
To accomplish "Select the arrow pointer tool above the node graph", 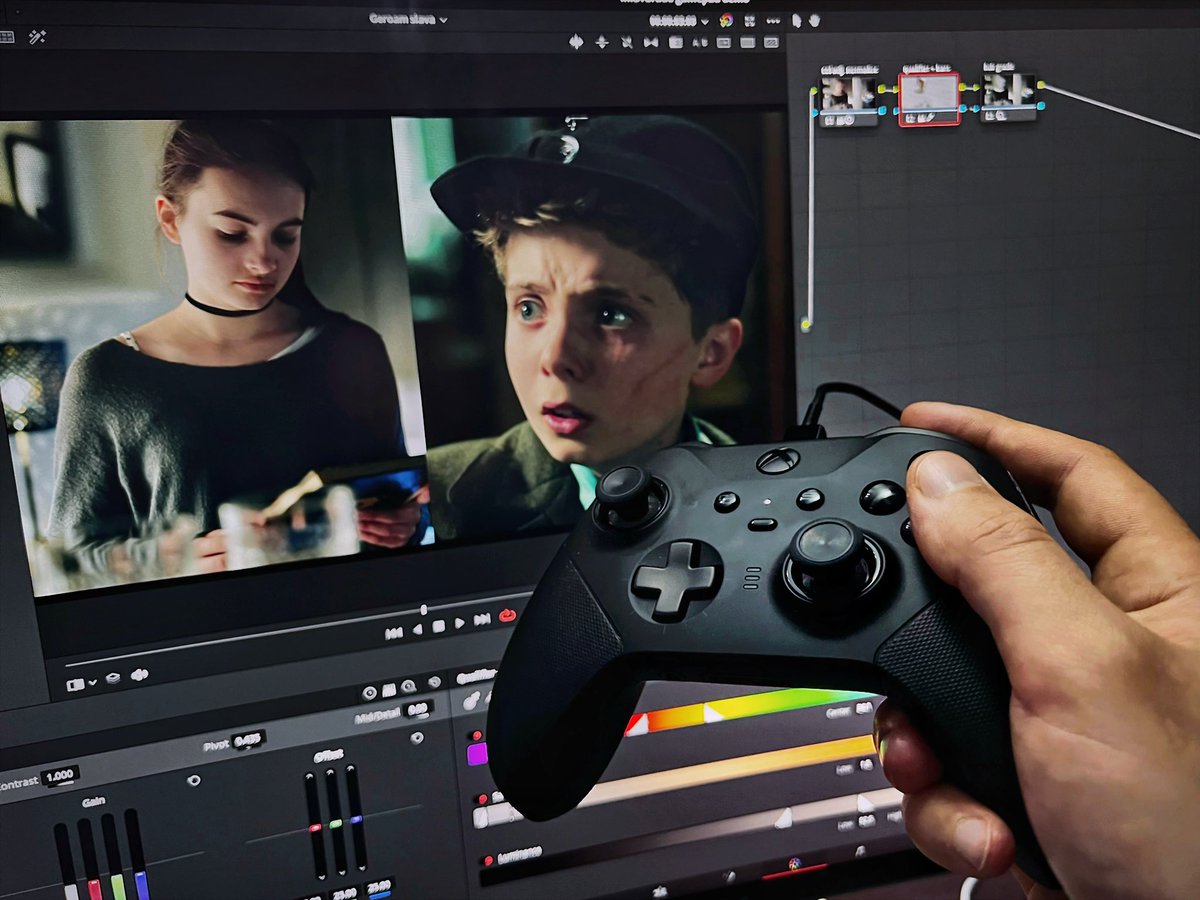I will point(796,20).
